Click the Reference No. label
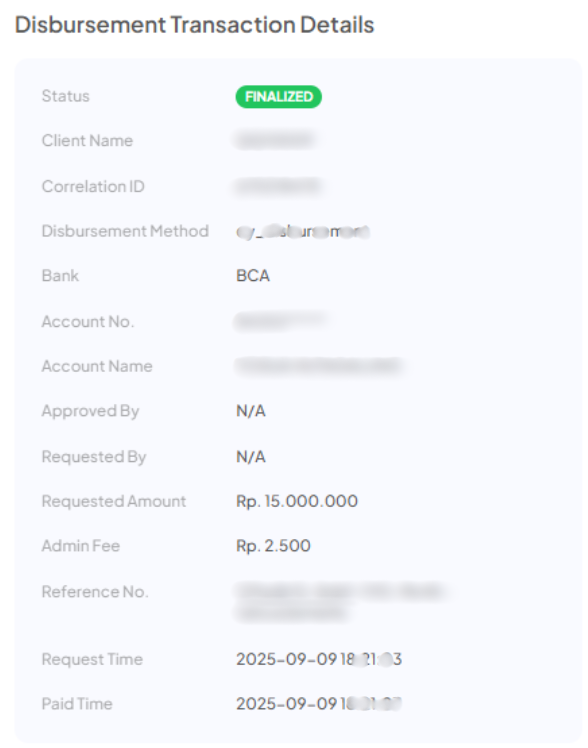 click(95, 592)
